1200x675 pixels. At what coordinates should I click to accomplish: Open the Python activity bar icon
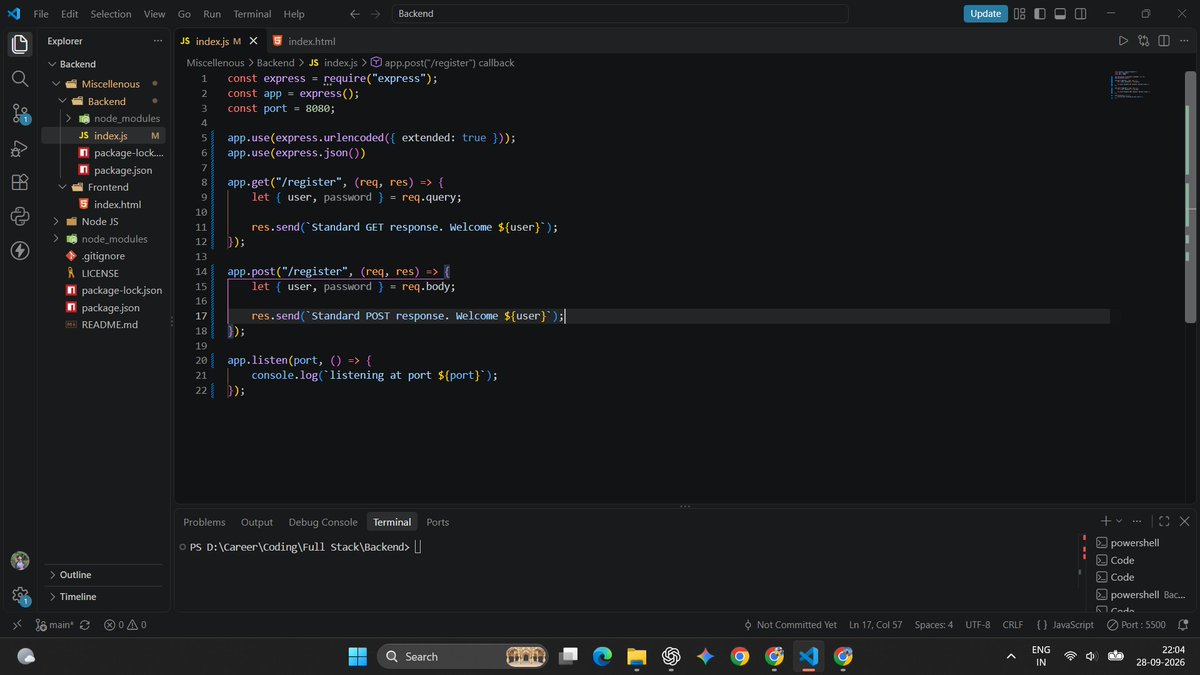20,216
